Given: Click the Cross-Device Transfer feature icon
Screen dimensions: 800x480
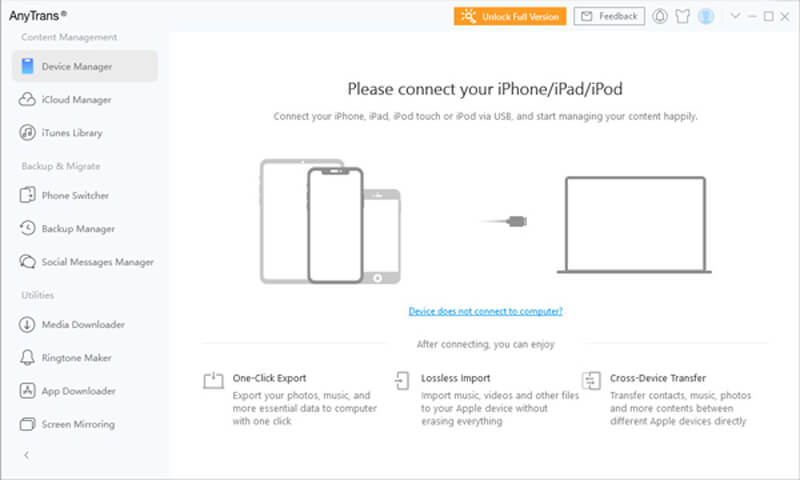Looking at the screenshot, I should [x=591, y=381].
